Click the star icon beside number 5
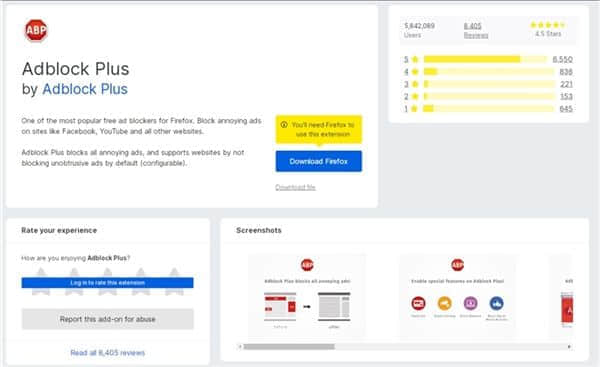This screenshot has width=600, height=367. (x=415, y=59)
